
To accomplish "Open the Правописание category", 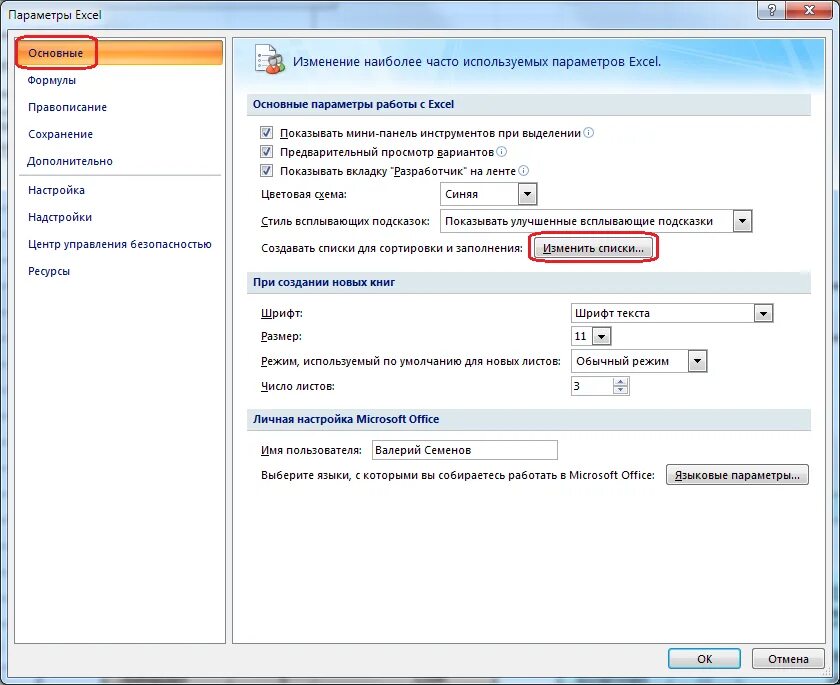I will [x=68, y=107].
